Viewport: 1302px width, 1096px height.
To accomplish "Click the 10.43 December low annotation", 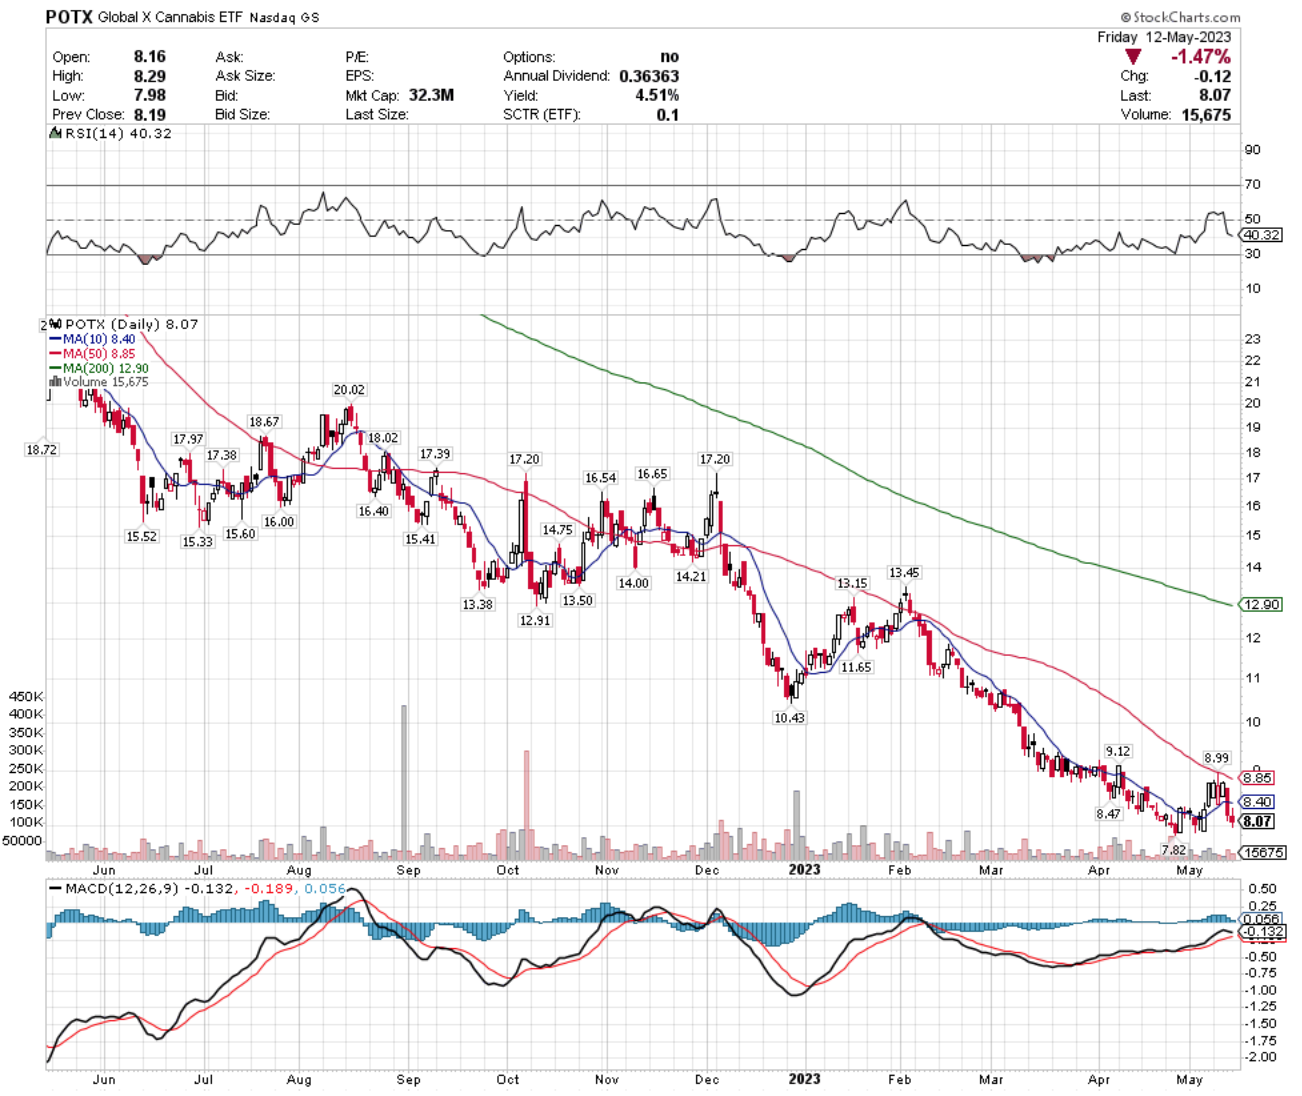I will pyautogui.click(x=789, y=718).
